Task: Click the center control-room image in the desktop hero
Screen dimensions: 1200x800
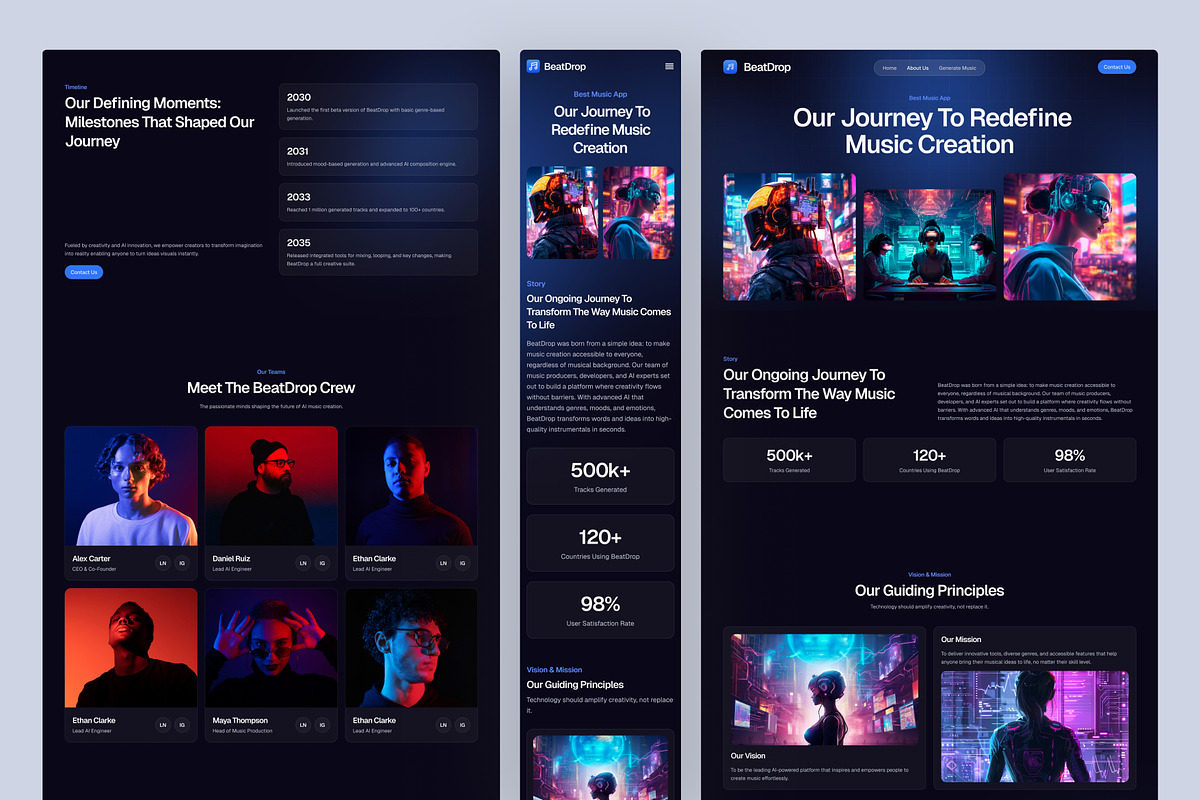Action: click(930, 244)
